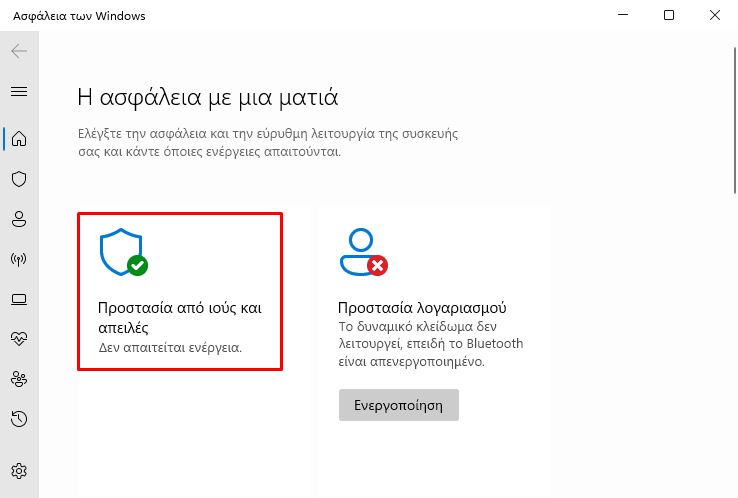Image resolution: width=738 pixels, height=498 pixels.
Task: Open Προστασία λογαριασμού heading
Action: (422, 308)
